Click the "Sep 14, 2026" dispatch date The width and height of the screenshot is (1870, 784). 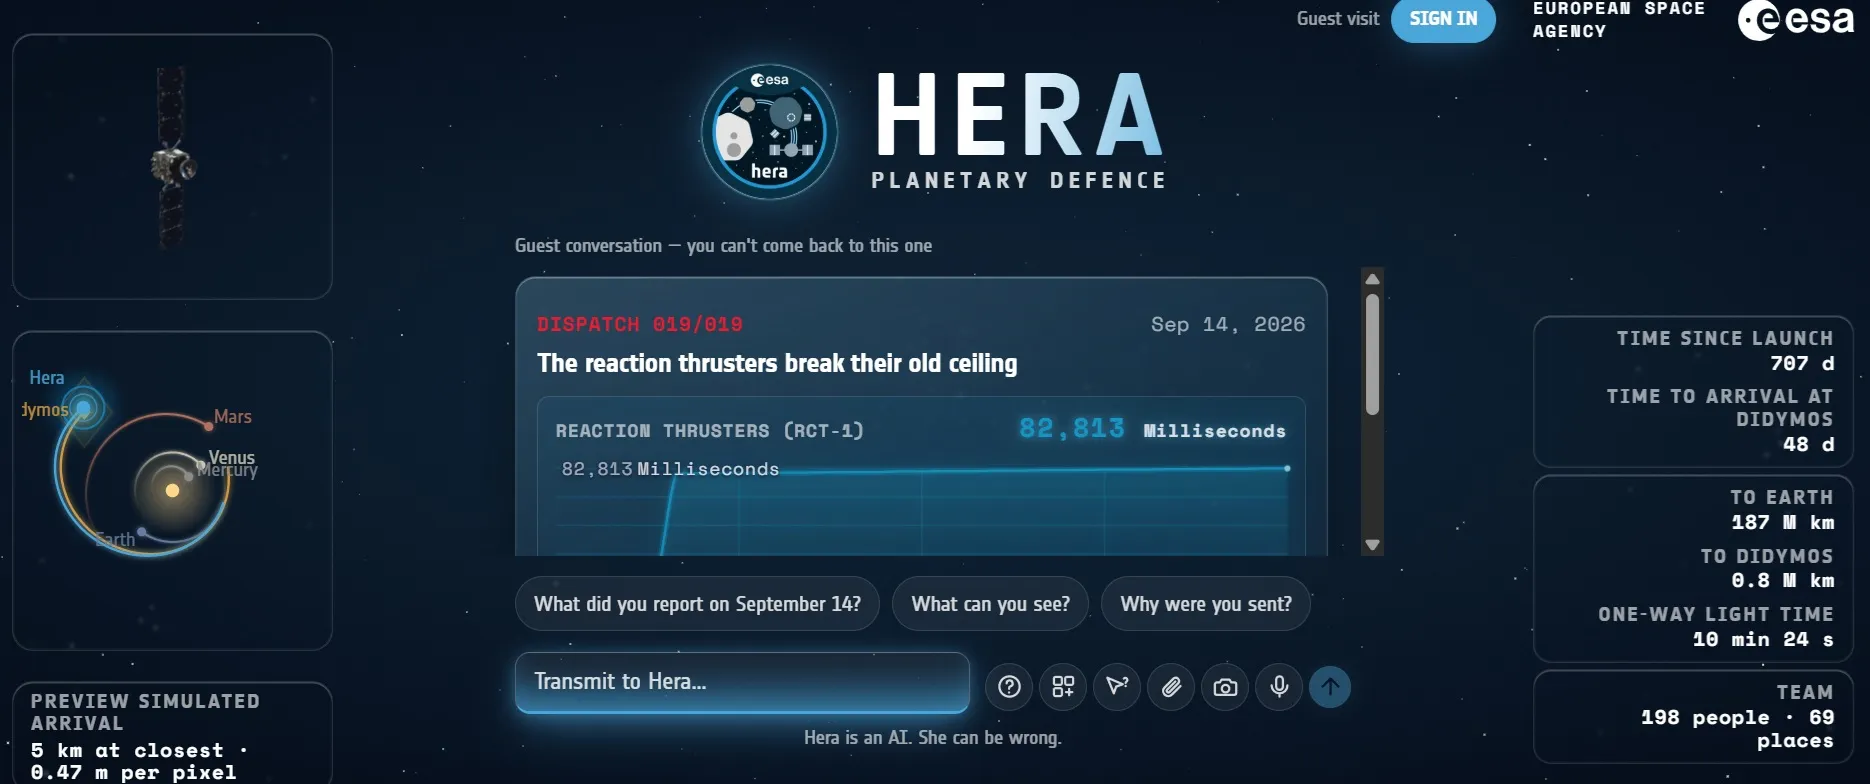pos(1228,324)
